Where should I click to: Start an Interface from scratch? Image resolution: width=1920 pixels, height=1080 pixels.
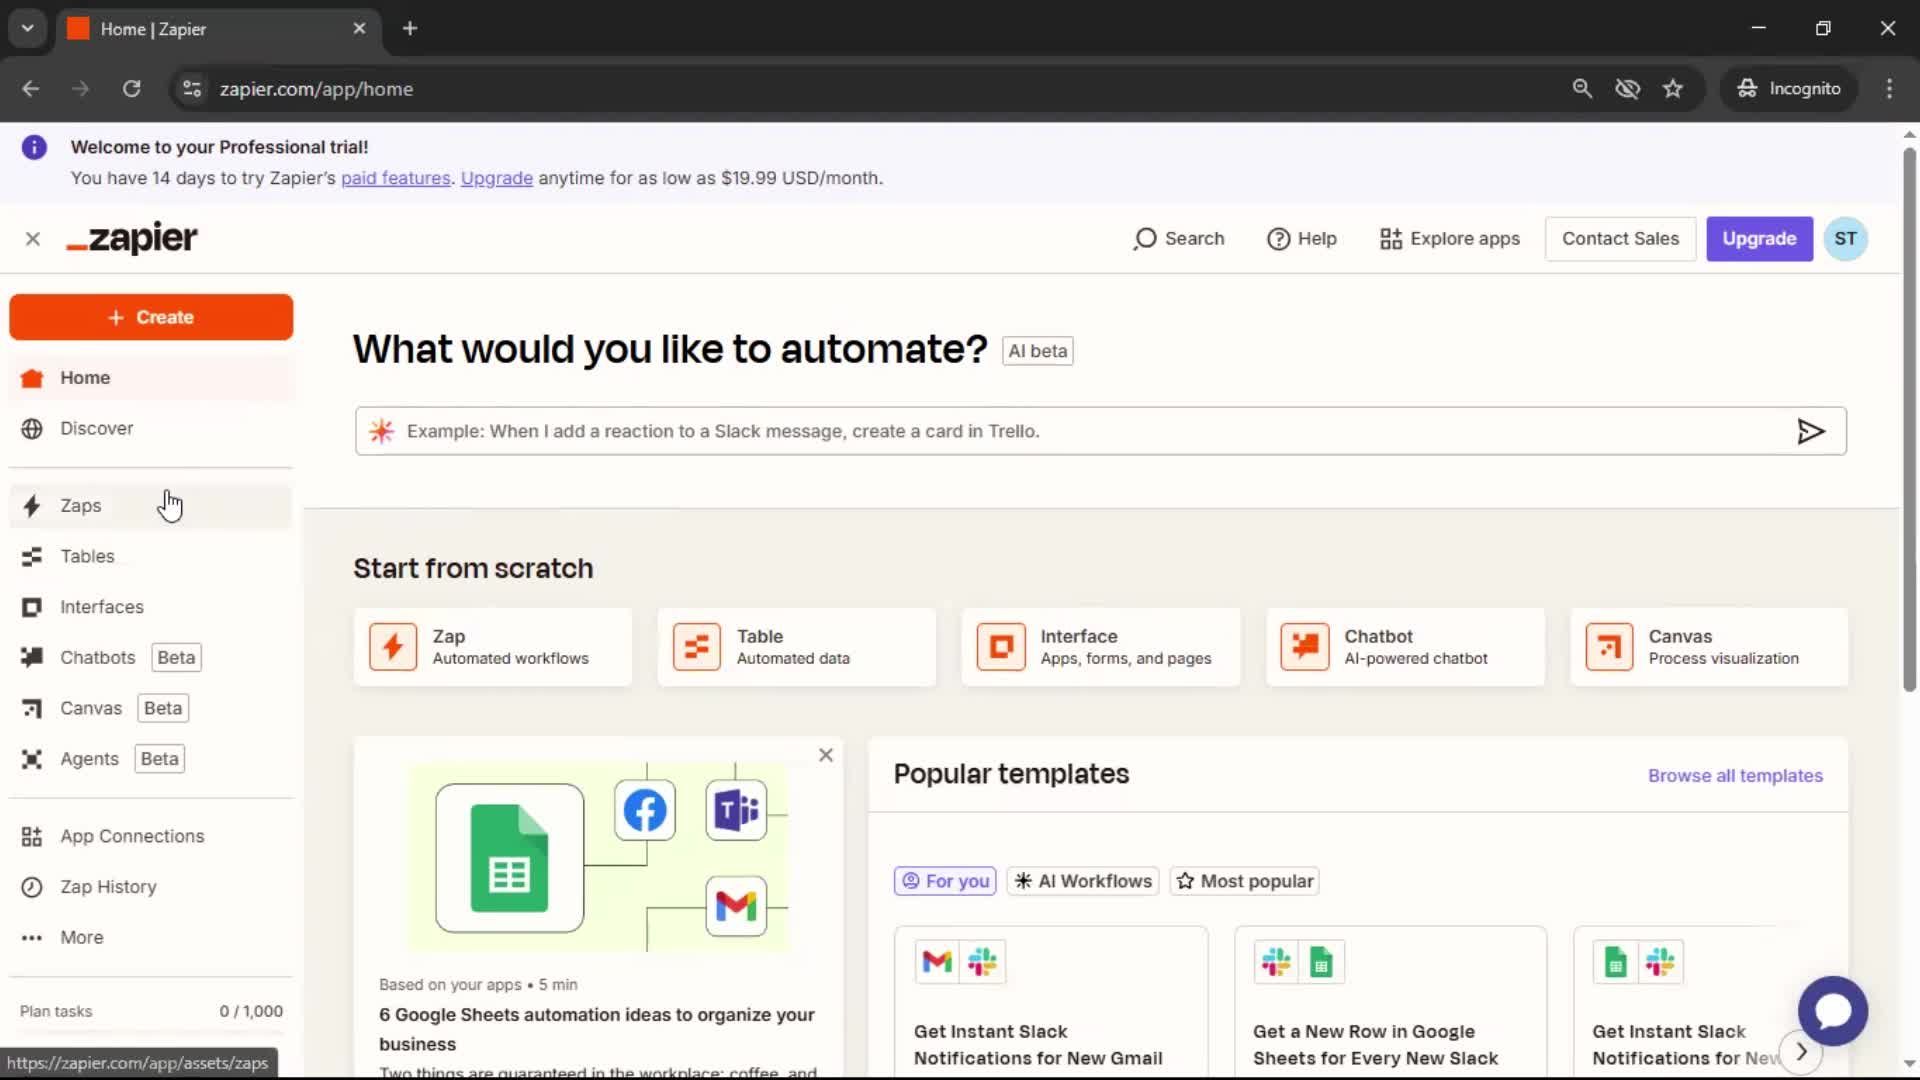1101,647
